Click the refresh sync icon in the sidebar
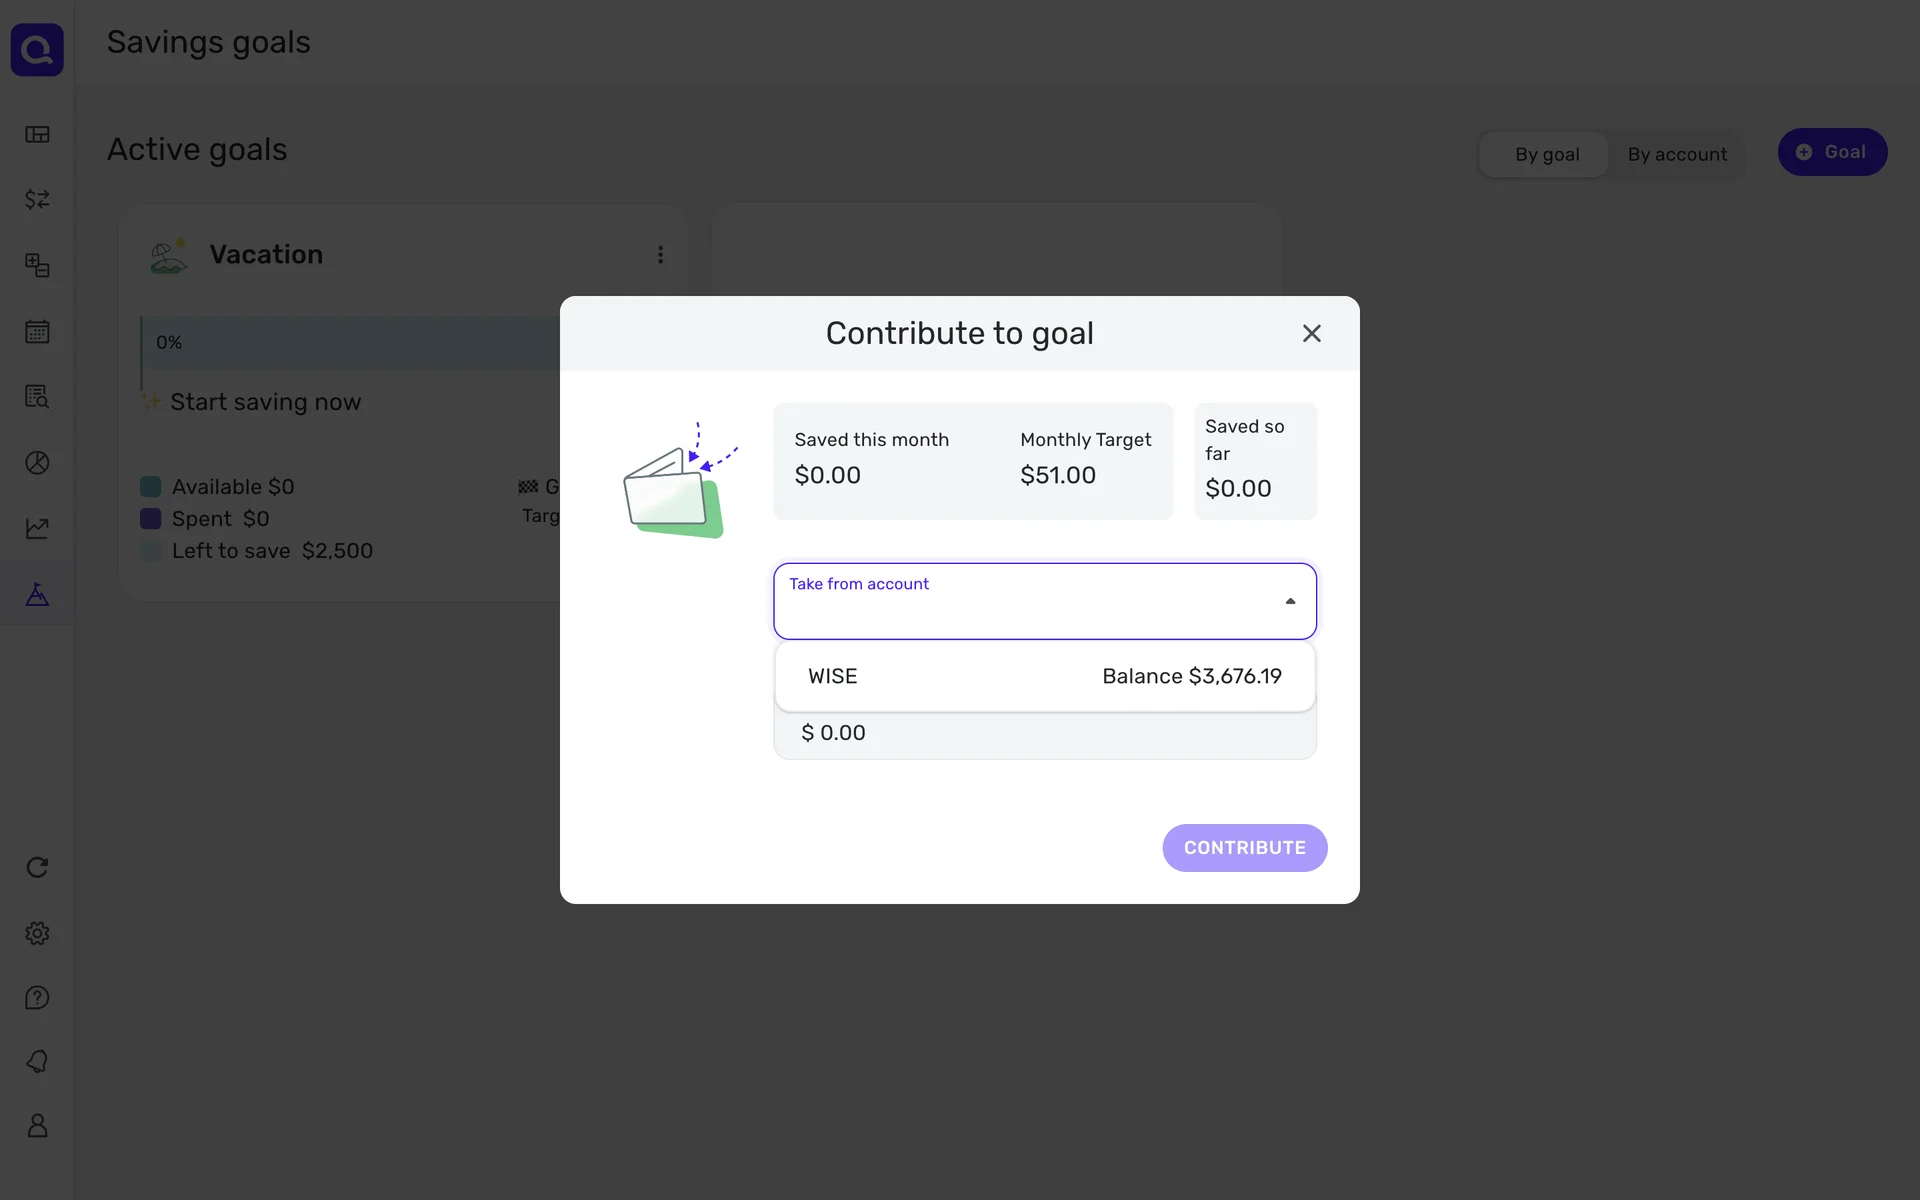This screenshot has width=1920, height=1200. tap(37, 867)
